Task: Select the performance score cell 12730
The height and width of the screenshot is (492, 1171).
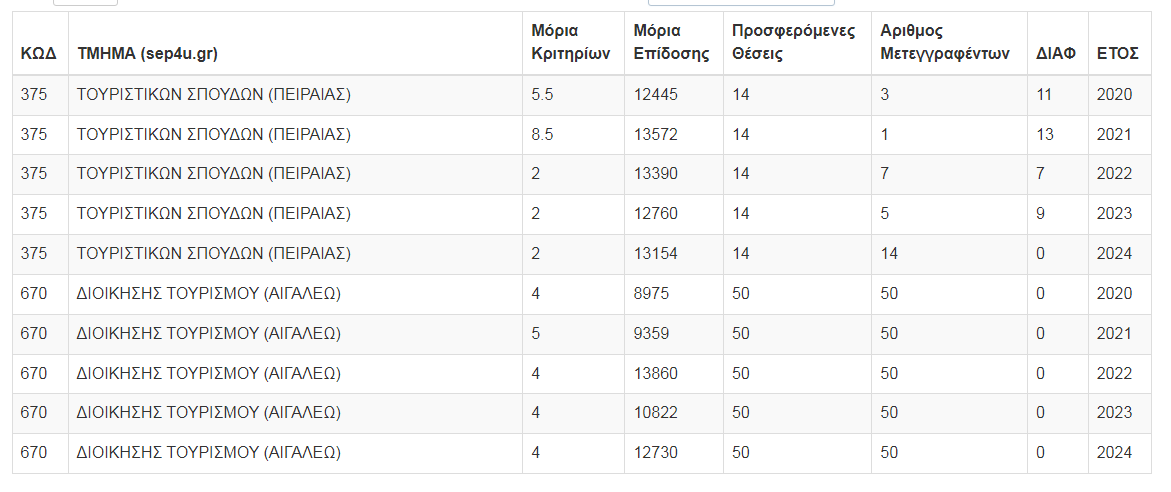Action: coord(656,453)
